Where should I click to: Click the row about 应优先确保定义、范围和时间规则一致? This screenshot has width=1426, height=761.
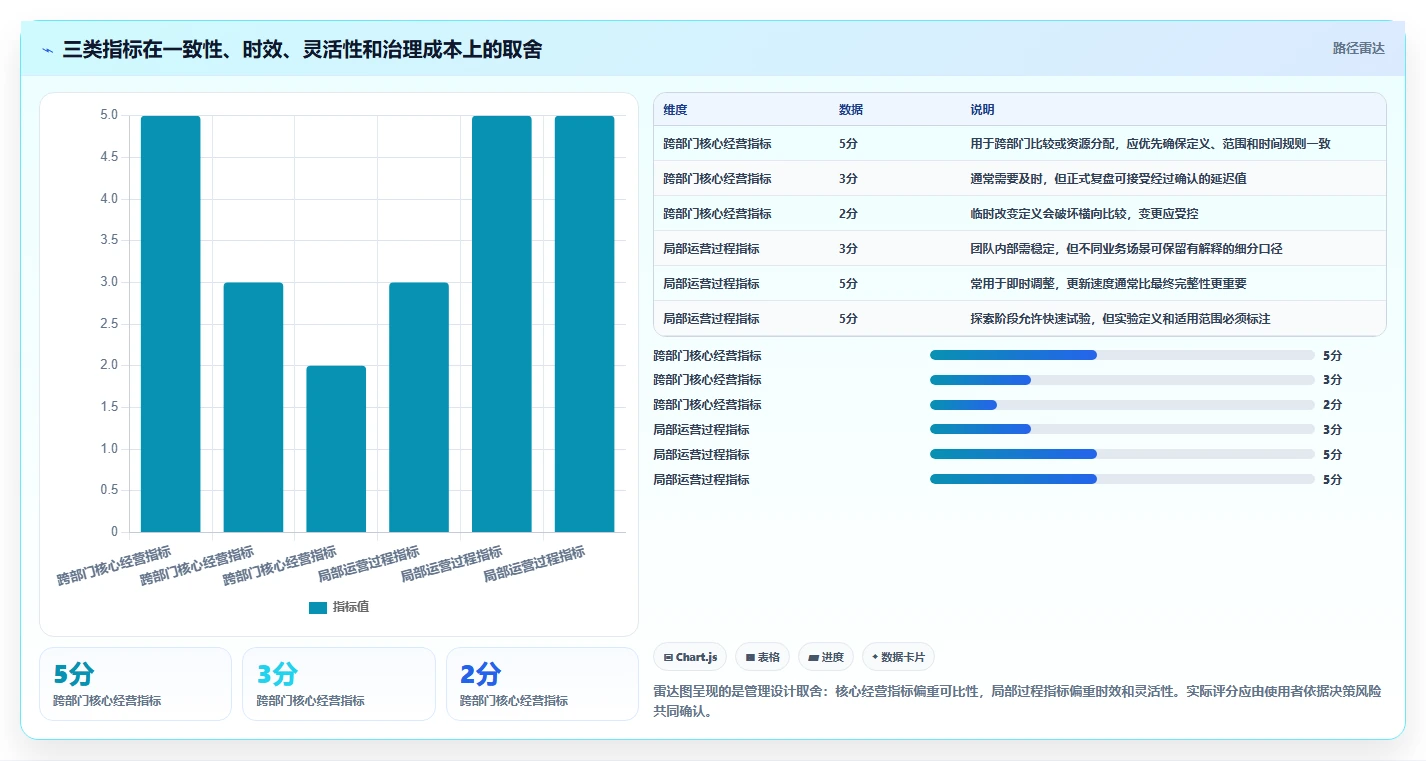pyautogui.click(x=1020, y=144)
